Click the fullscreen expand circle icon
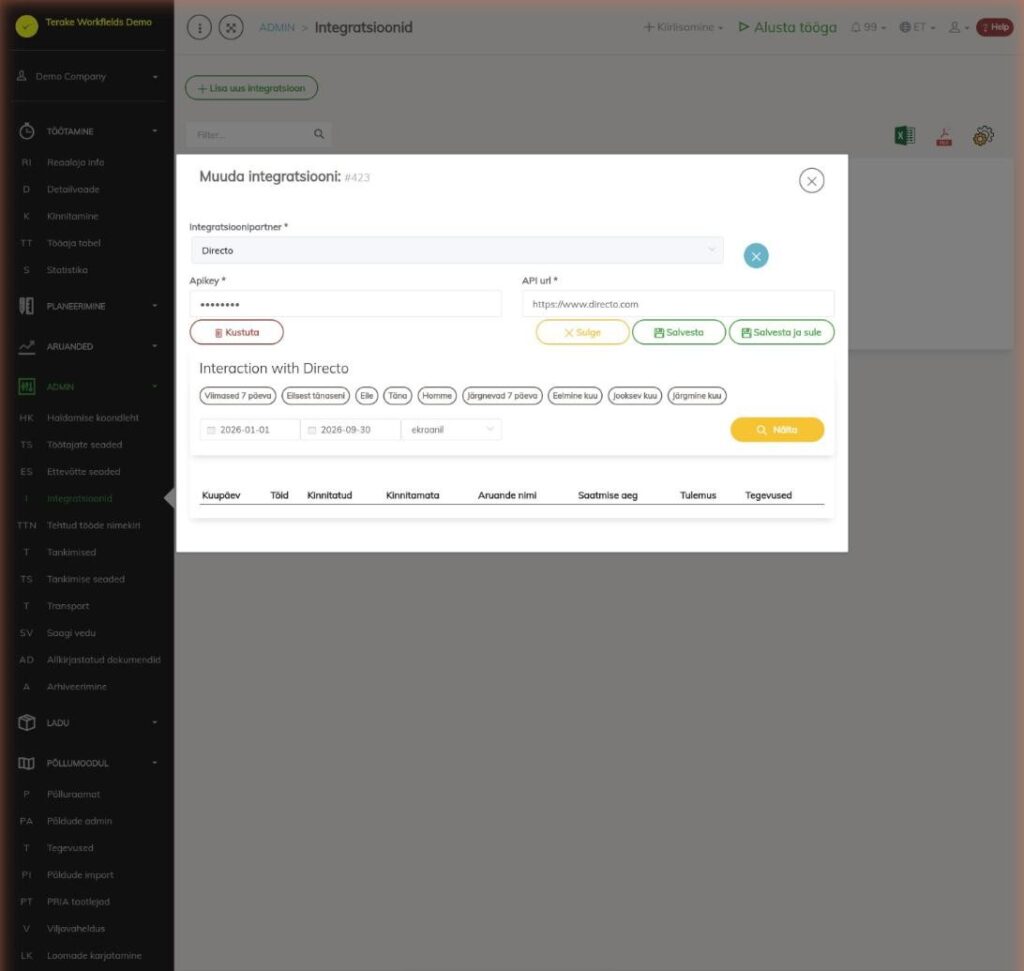Image resolution: width=1024 pixels, height=971 pixels. coord(231,27)
